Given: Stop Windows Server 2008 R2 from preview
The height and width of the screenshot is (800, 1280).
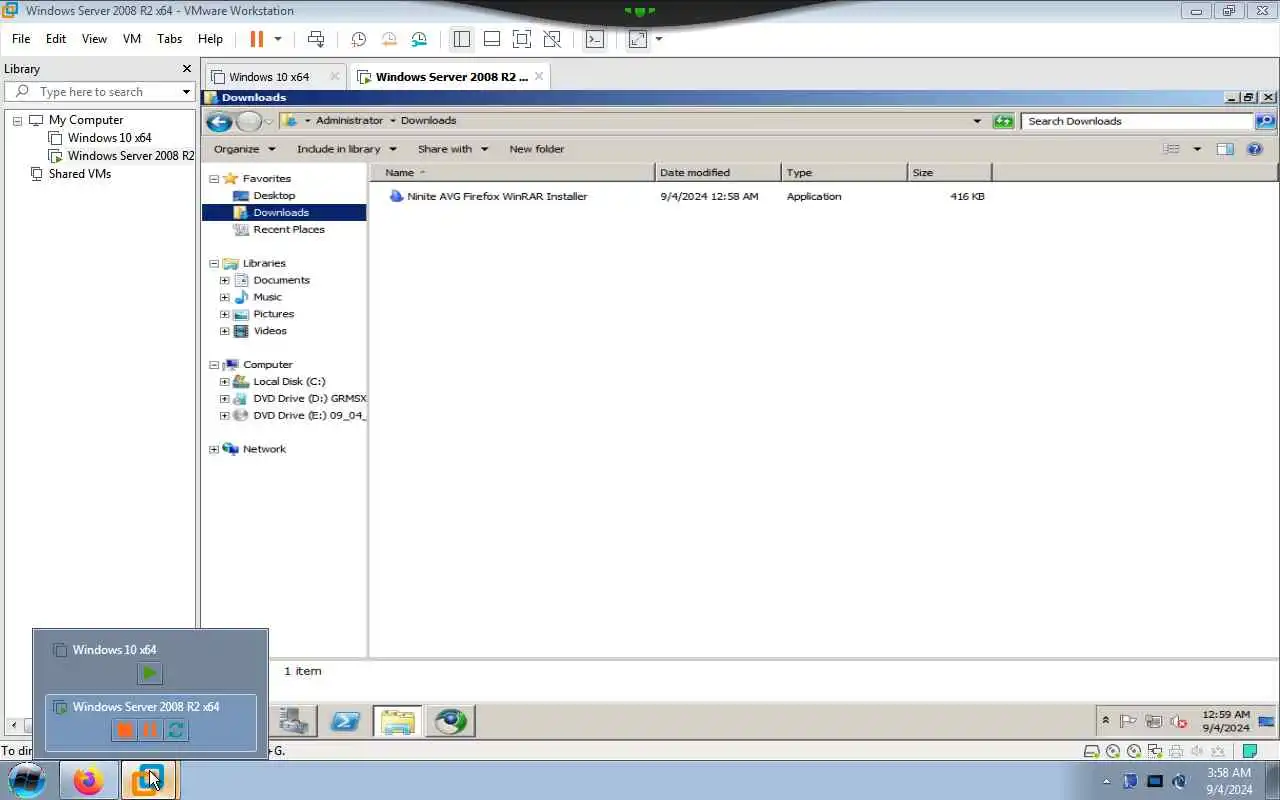Looking at the screenshot, I should click(x=124, y=730).
